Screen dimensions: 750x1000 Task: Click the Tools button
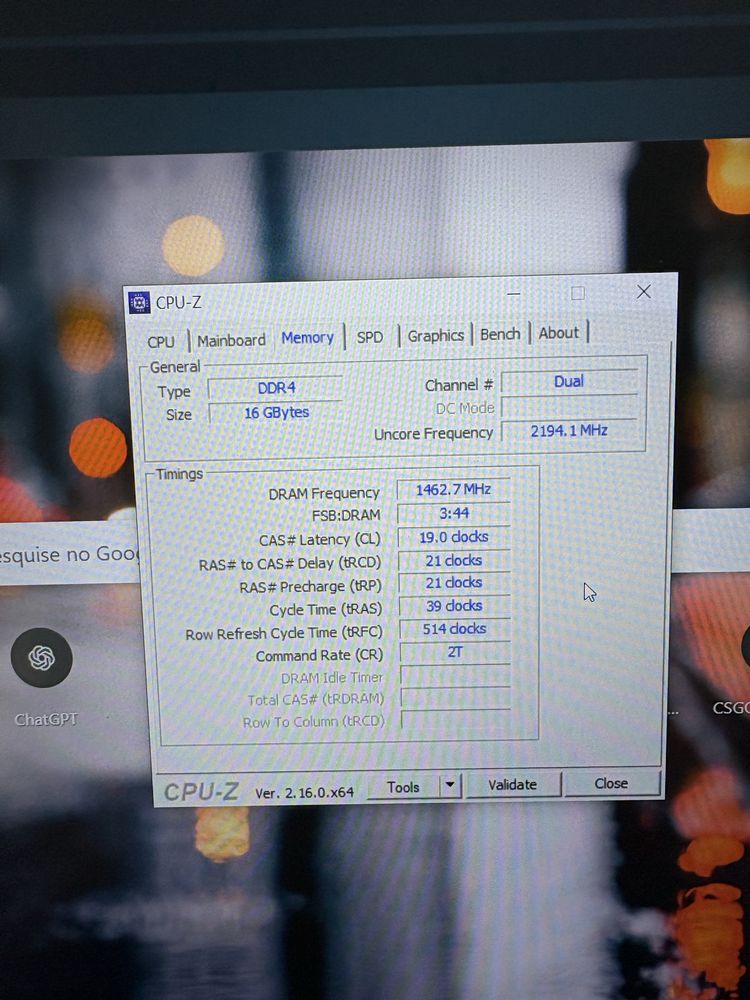[x=403, y=787]
